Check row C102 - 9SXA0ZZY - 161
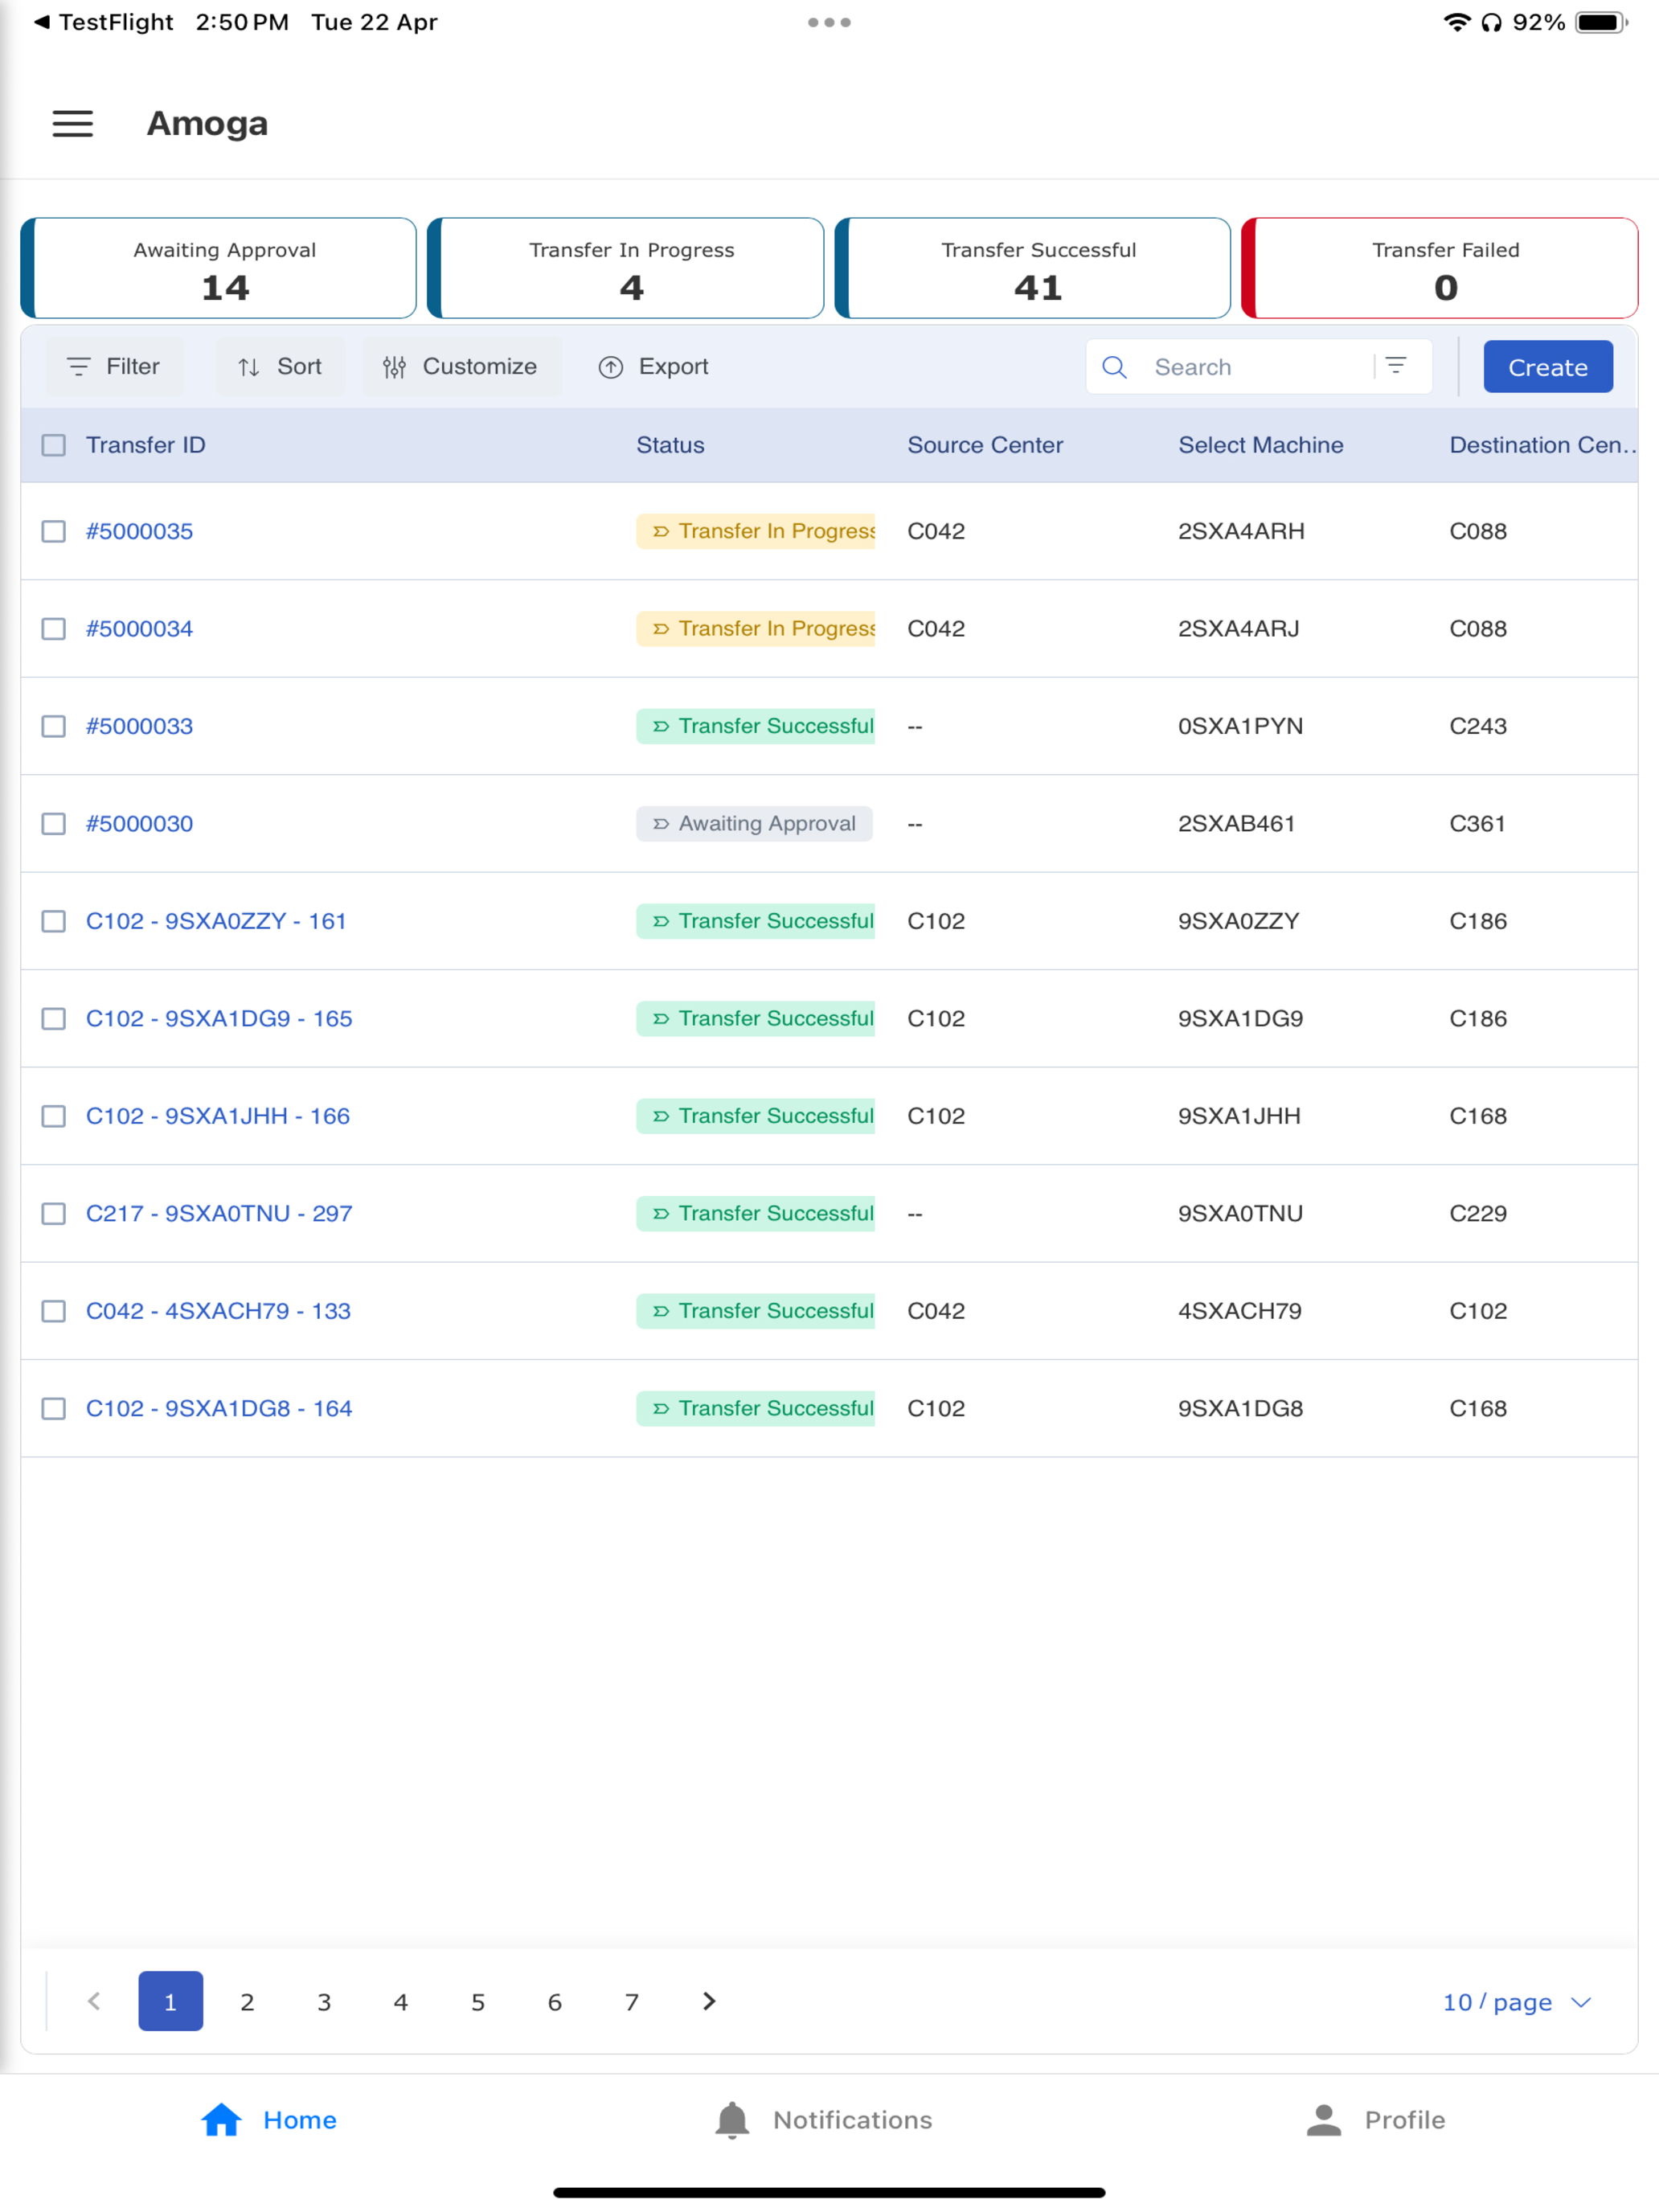Image resolution: width=1659 pixels, height=2212 pixels. point(54,921)
